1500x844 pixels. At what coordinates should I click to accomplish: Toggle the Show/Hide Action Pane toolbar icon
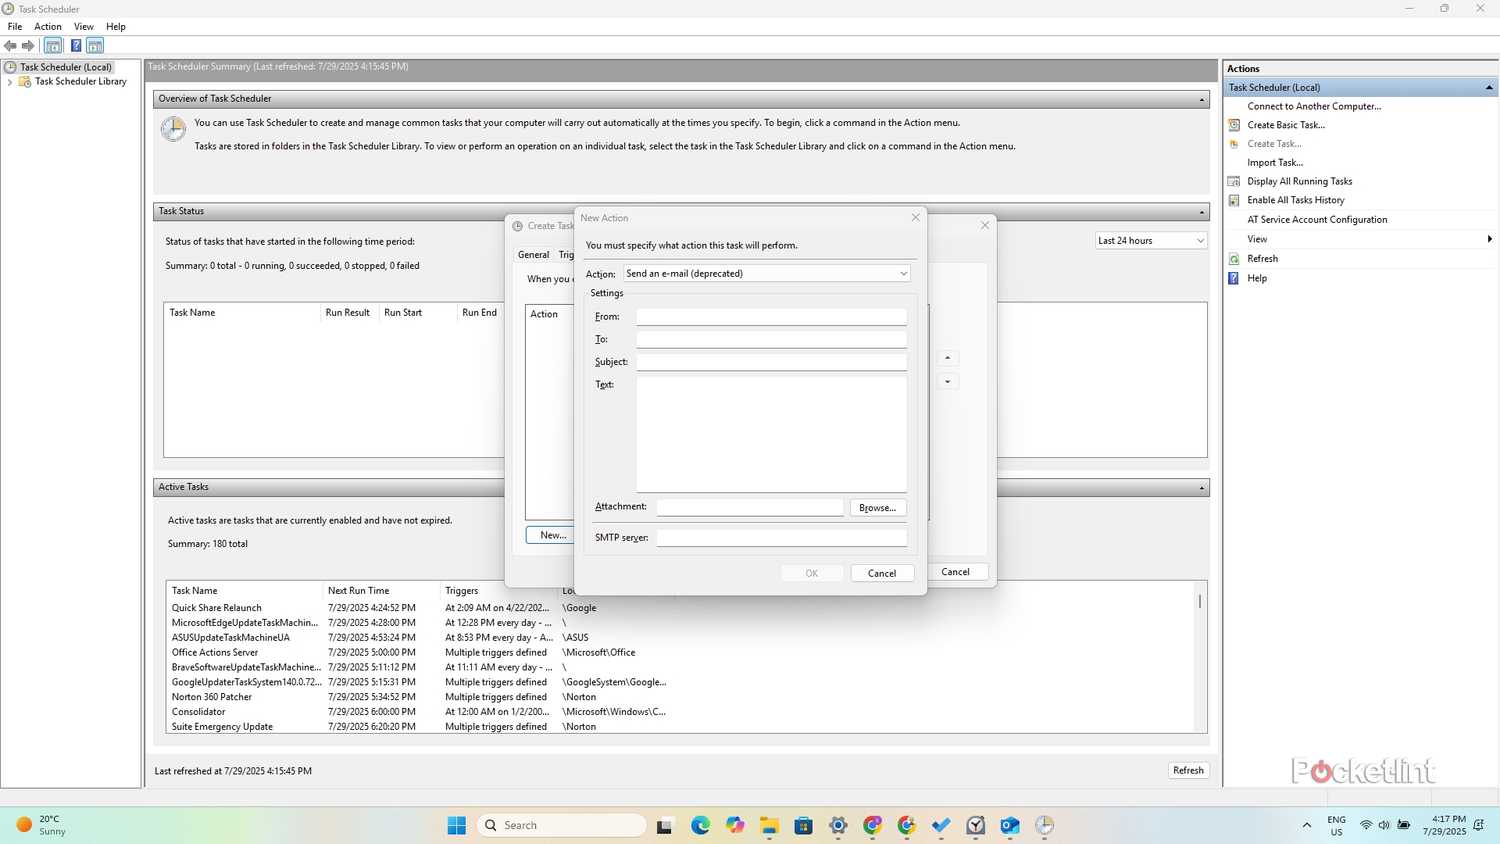pos(93,45)
